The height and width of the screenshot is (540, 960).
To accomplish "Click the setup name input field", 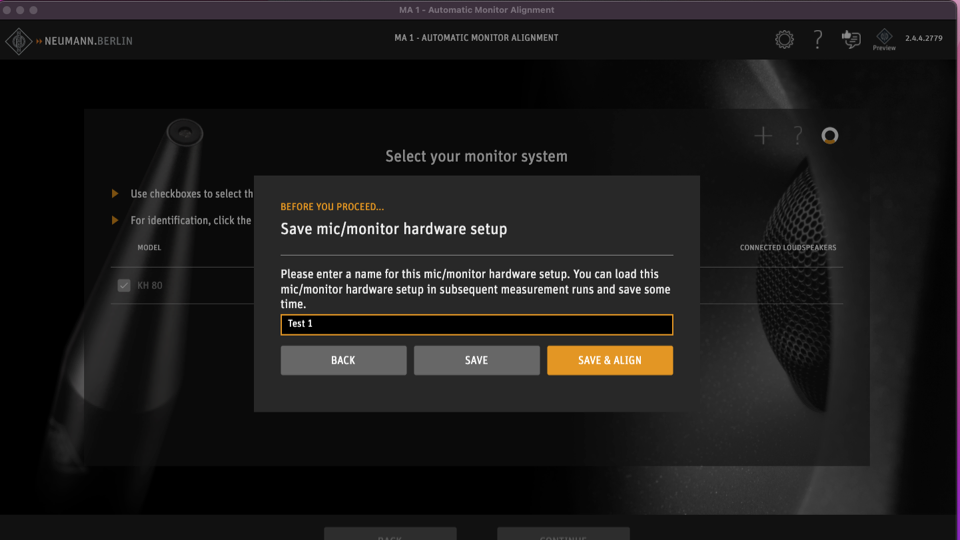I will (x=476, y=324).
